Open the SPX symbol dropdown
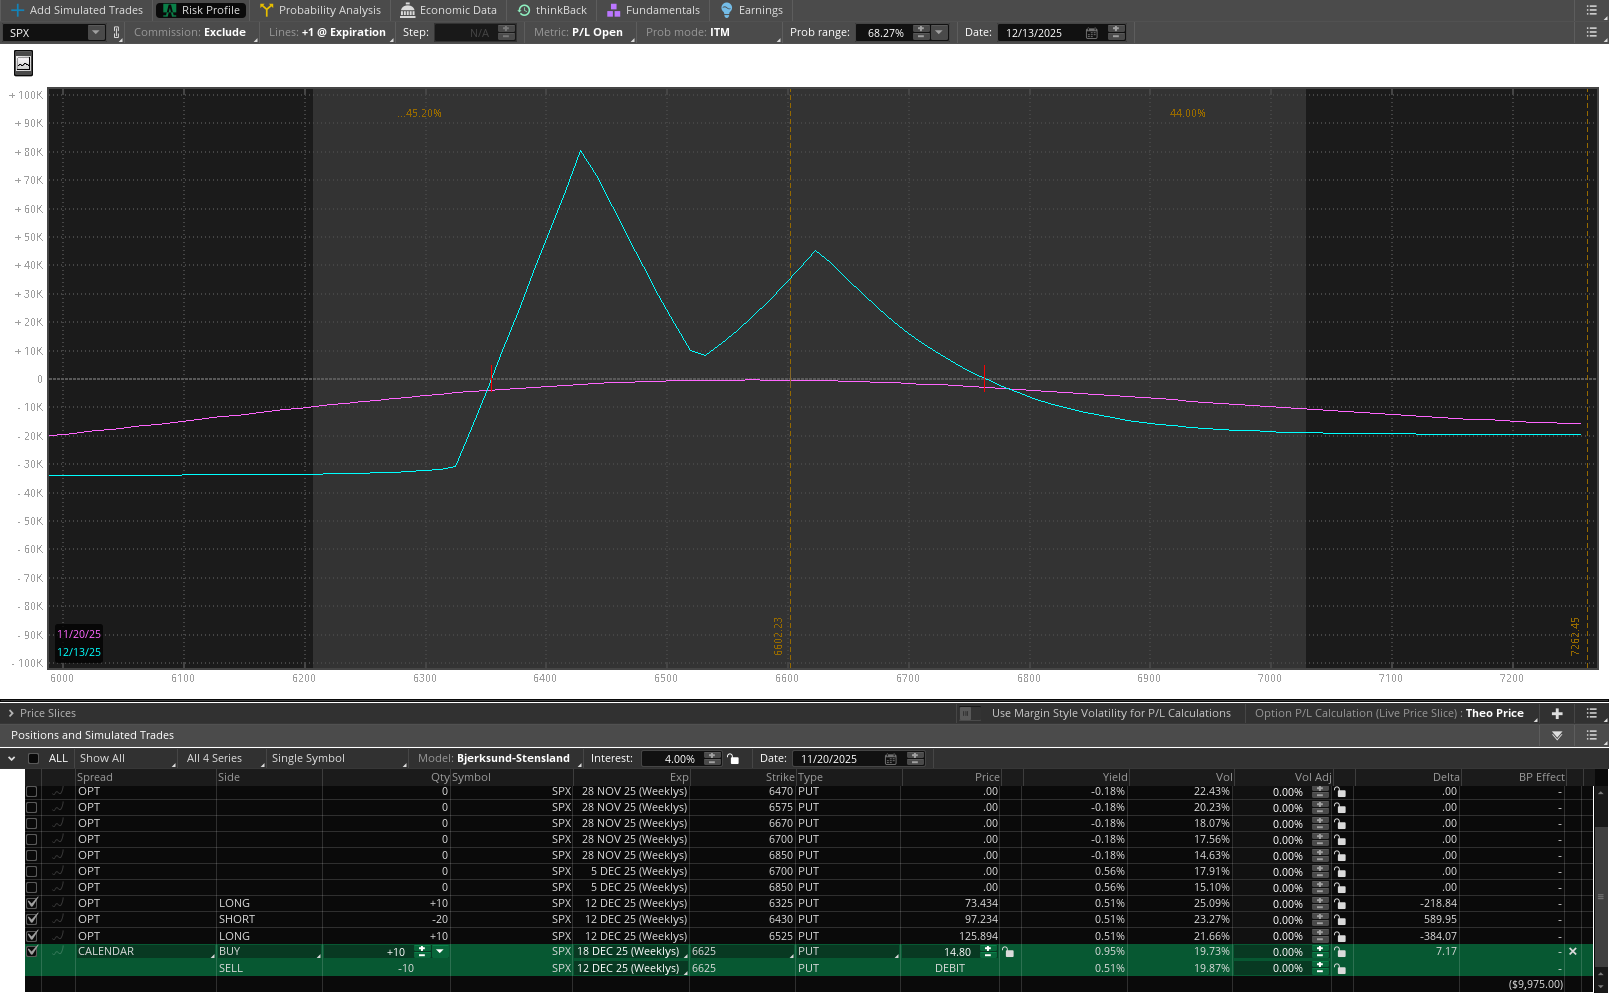 click(x=96, y=33)
